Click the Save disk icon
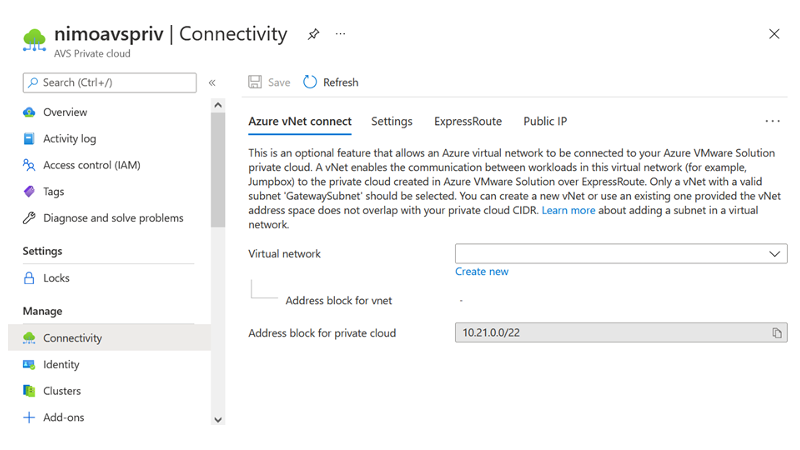The height and width of the screenshot is (450, 800). click(x=255, y=82)
